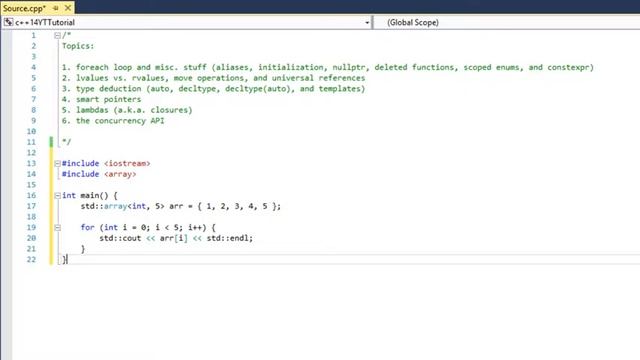Screen dimensions: 640x360
Task: Collapse the #include region at line 13
Action: [58, 163]
